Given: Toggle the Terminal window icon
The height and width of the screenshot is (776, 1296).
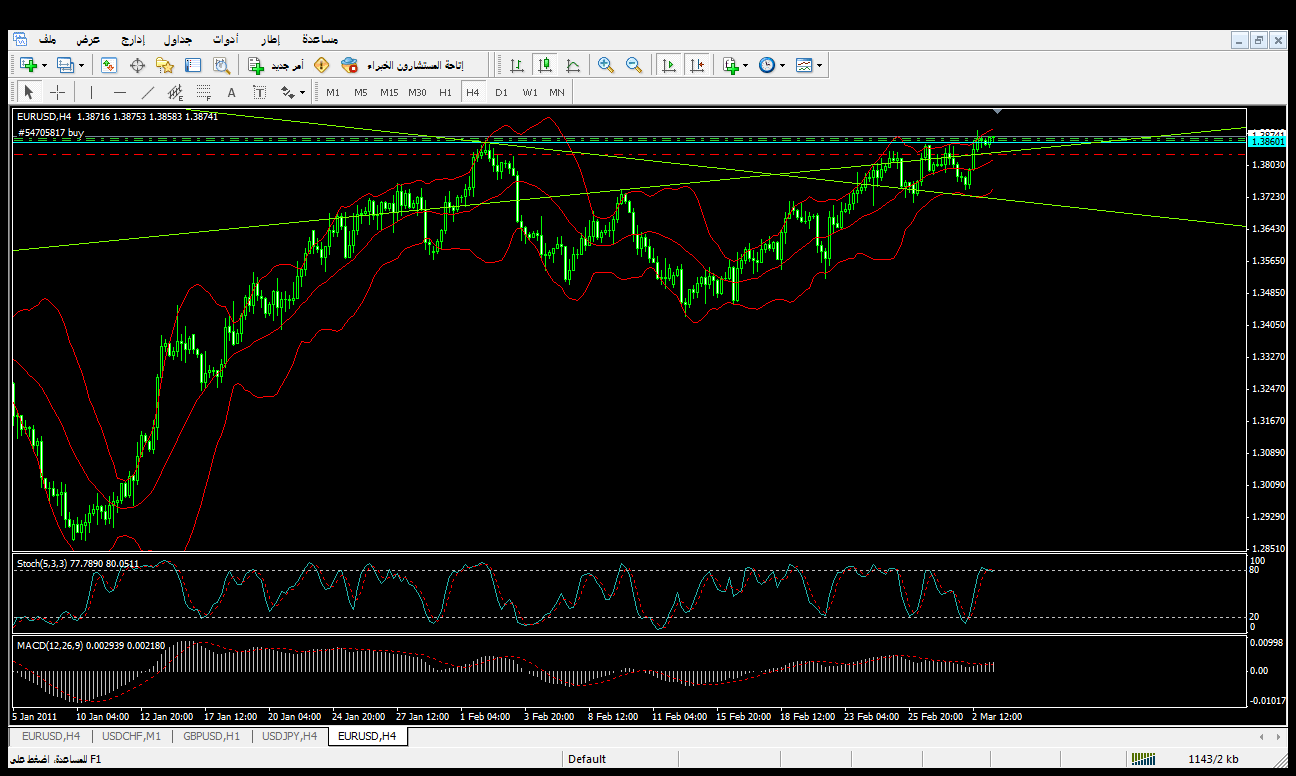Looking at the screenshot, I should [193, 65].
